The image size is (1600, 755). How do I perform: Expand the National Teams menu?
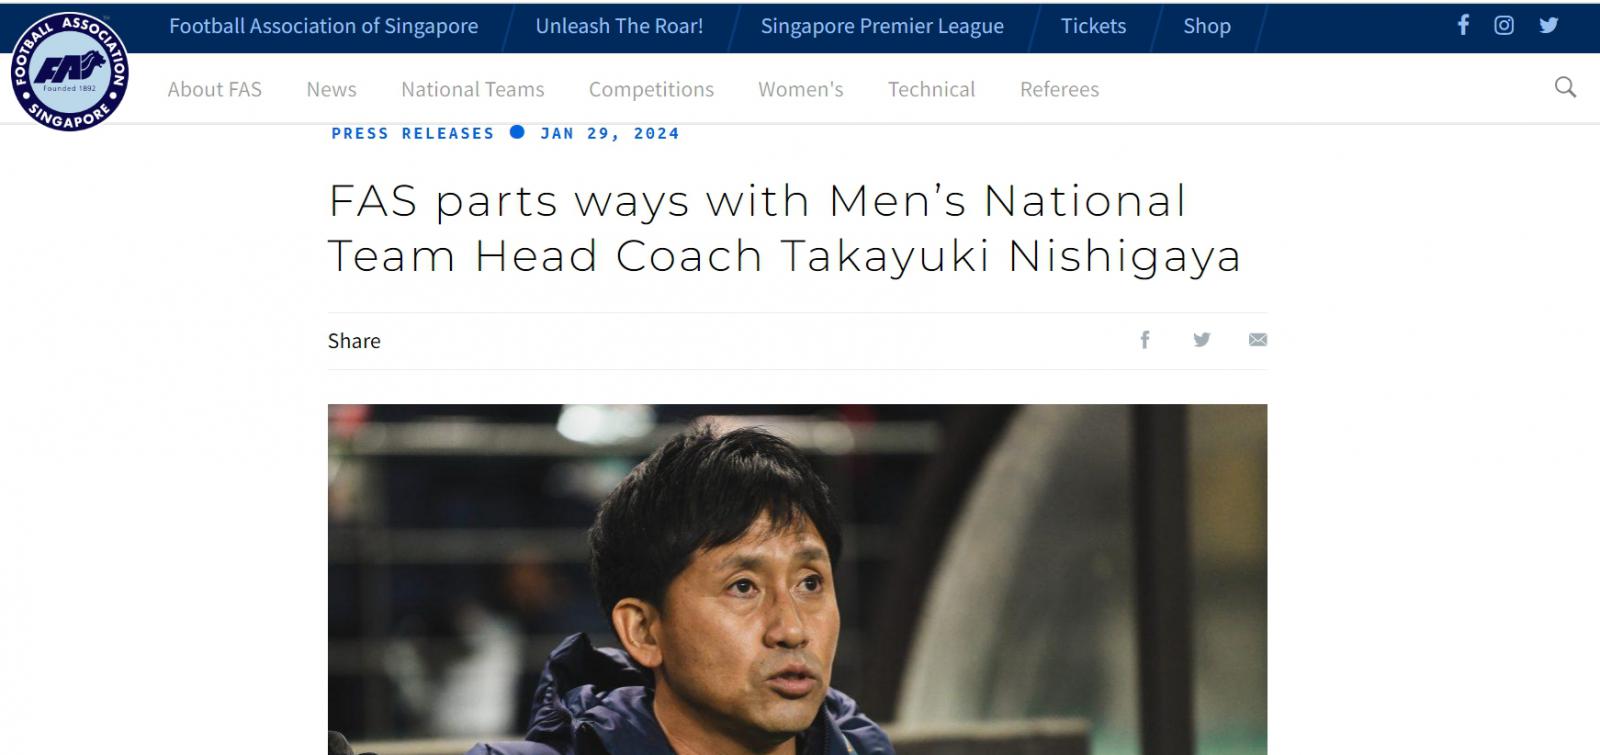pos(473,89)
